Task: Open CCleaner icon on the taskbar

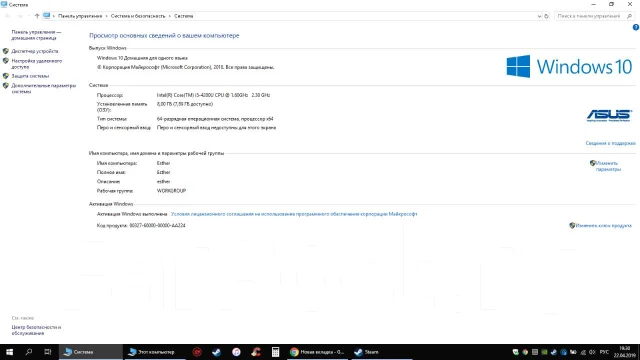Action: point(256,352)
